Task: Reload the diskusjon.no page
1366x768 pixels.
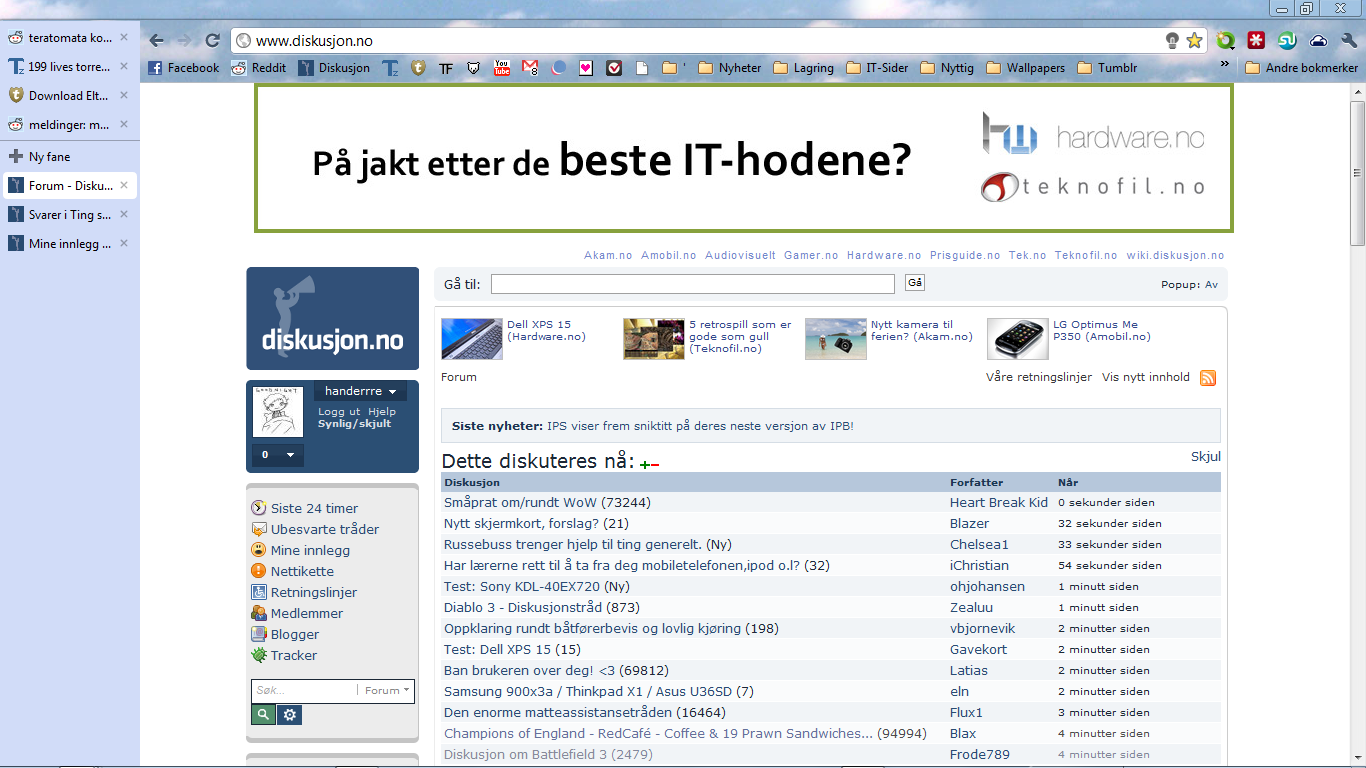Action: pos(212,41)
